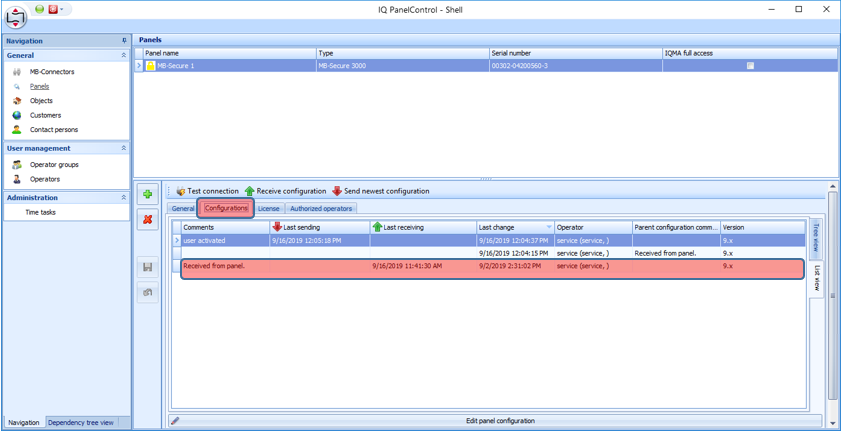
Task: Switch to vertical Tree view tab
Action: (x=815, y=239)
